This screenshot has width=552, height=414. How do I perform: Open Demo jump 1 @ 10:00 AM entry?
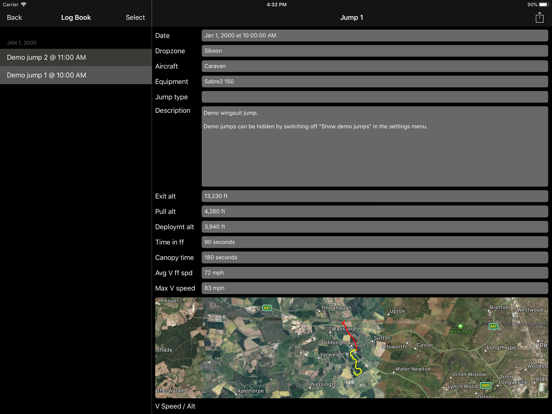click(76, 75)
